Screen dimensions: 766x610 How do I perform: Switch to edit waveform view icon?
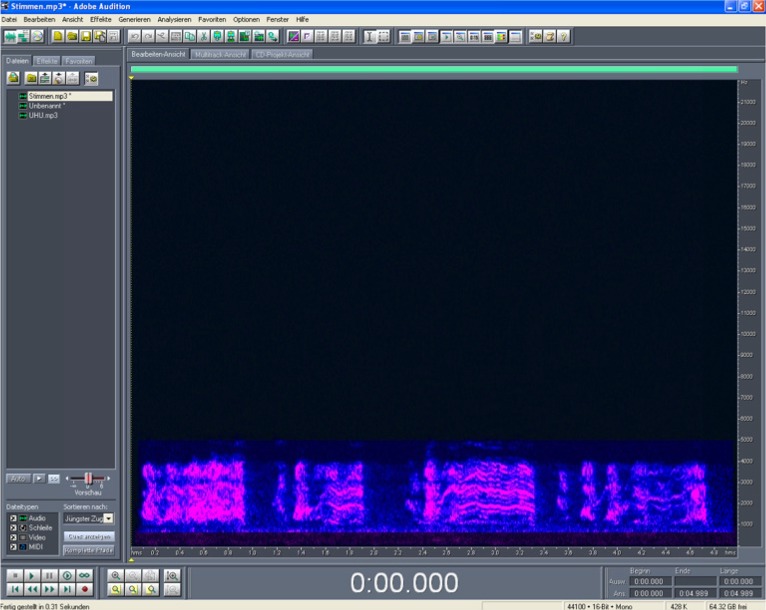click(x=10, y=37)
